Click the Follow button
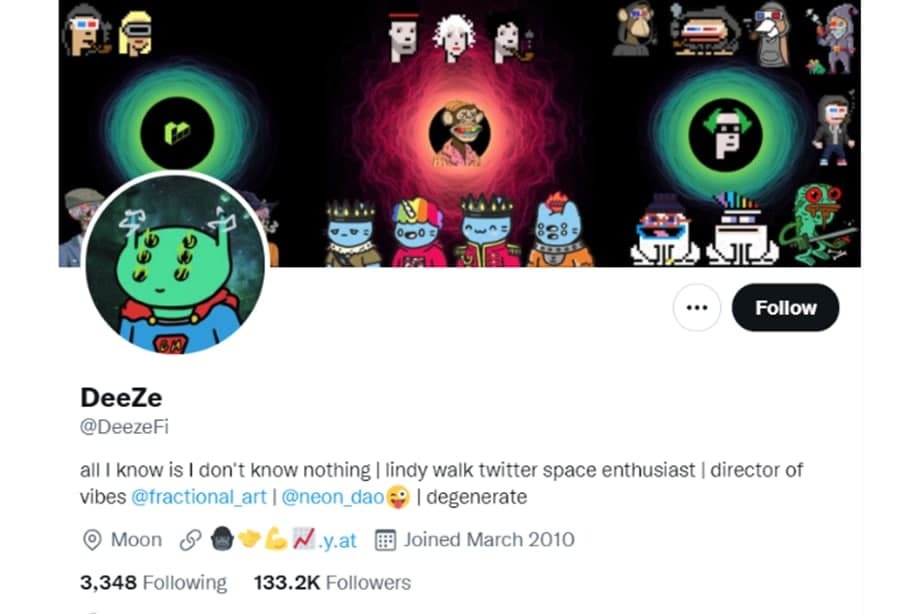921x614 pixels. (x=785, y=307)
